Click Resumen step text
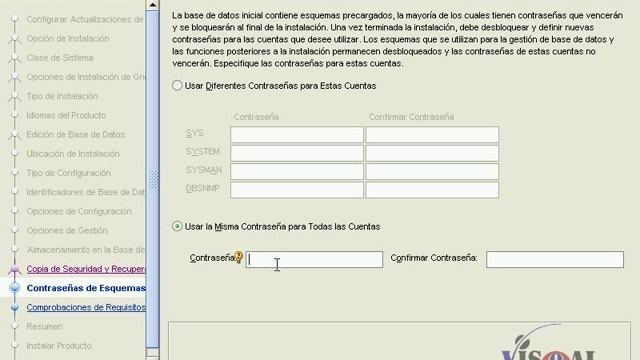Screen dimensions: 640x360 [44, 326]
